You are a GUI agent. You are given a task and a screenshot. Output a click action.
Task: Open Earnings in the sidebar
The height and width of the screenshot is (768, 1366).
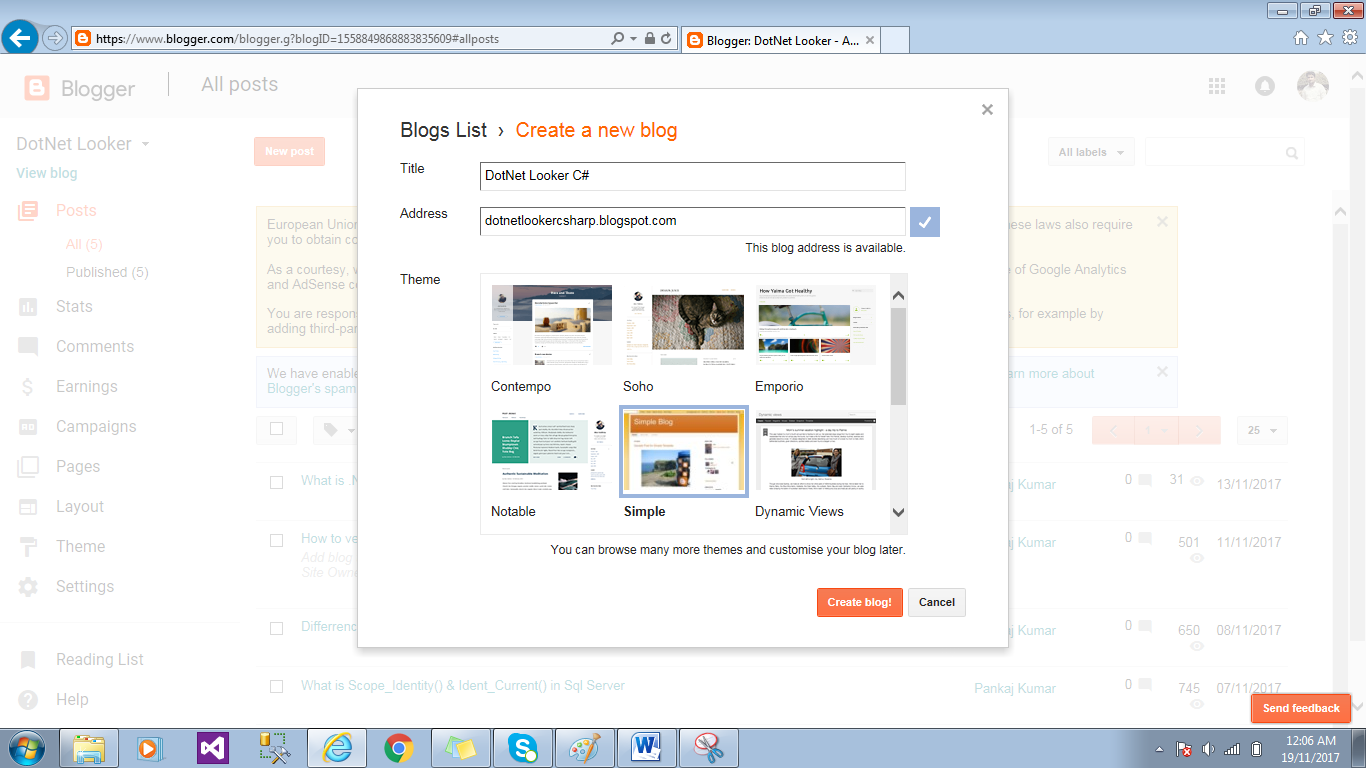click(87, 386)
